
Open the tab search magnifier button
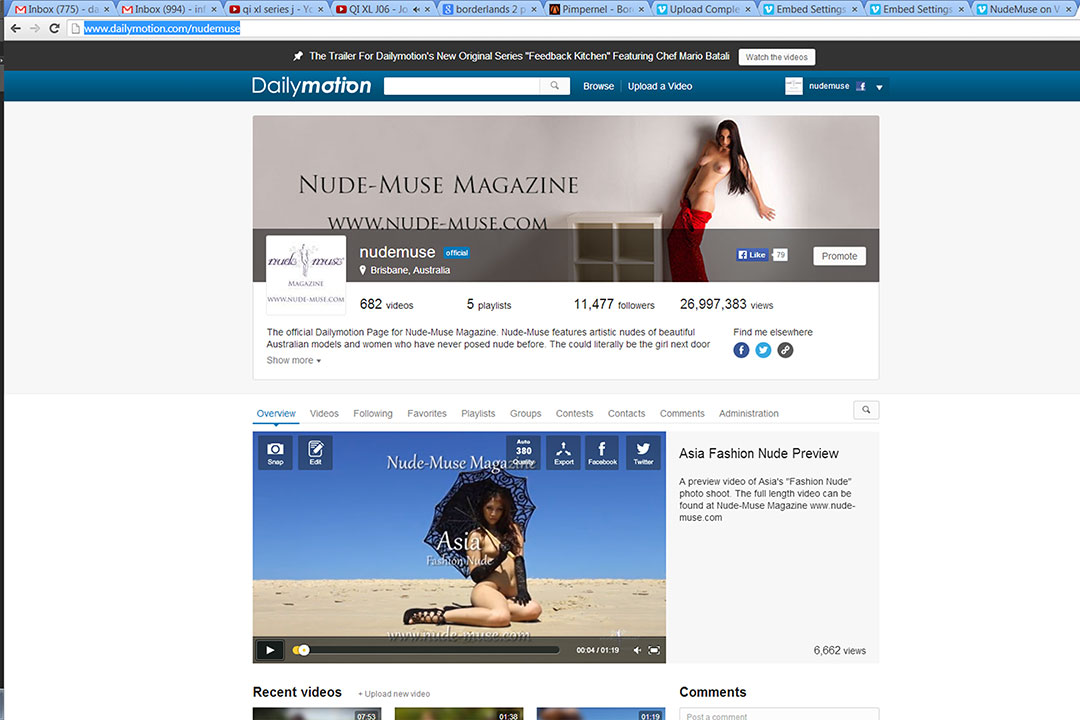pyautogui.click(x=866, y=410)
